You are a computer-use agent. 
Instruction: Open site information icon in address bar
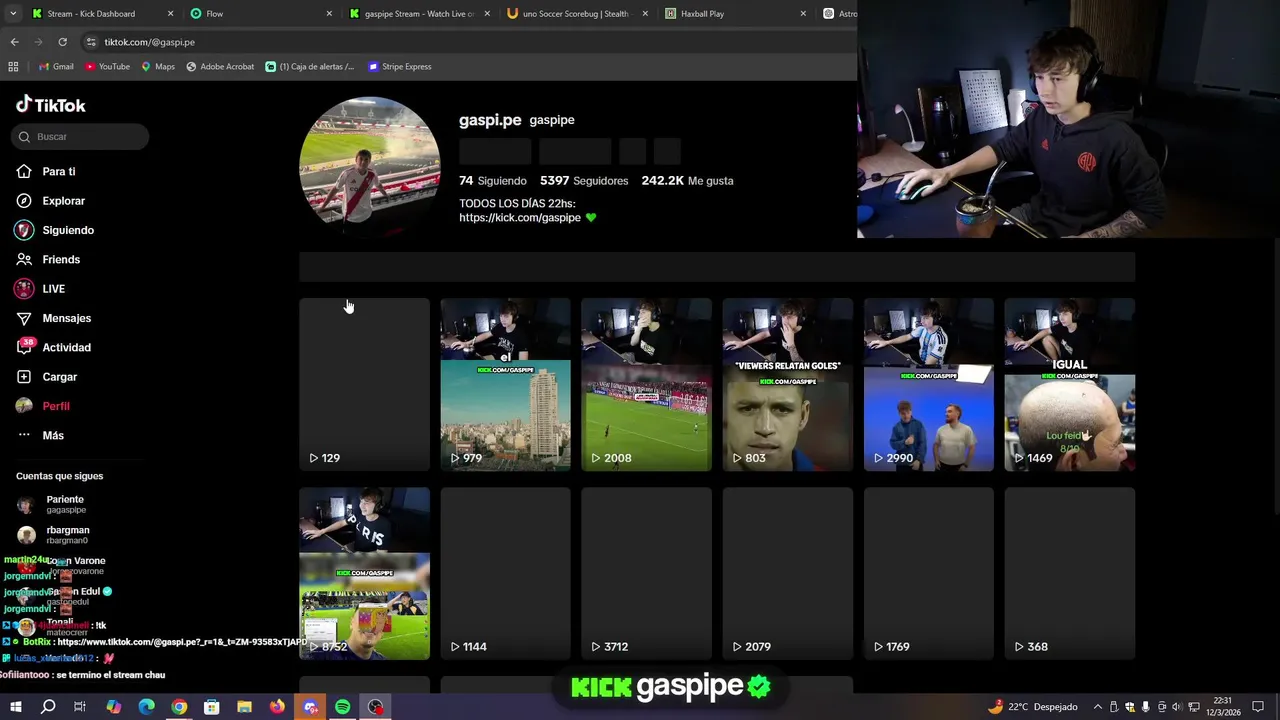coord(91,42)
